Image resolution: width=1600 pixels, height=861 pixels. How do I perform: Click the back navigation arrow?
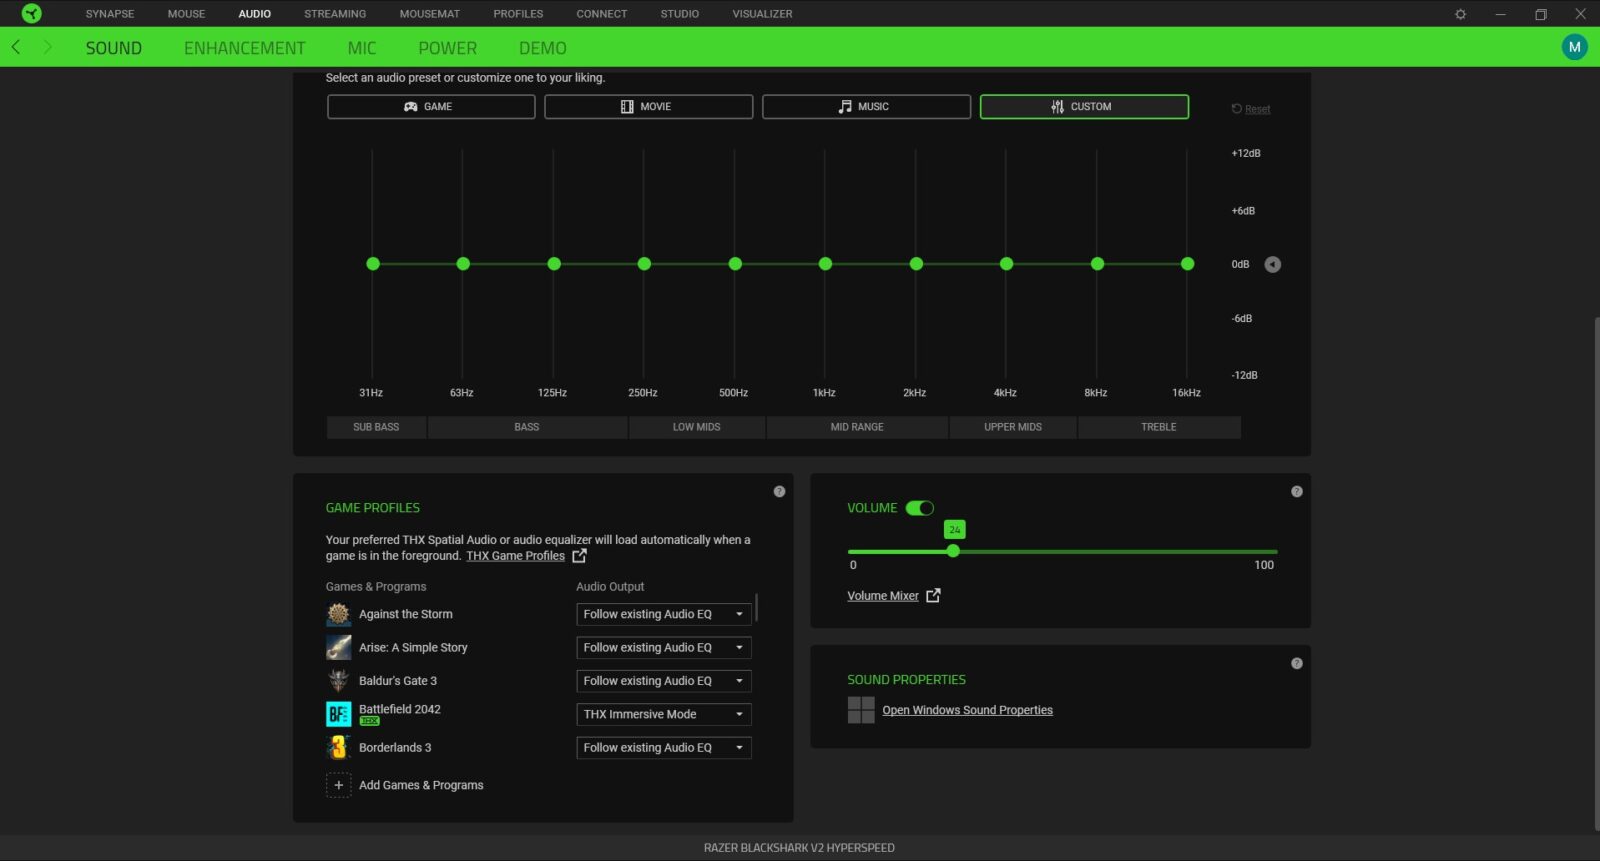coord(16,47)
